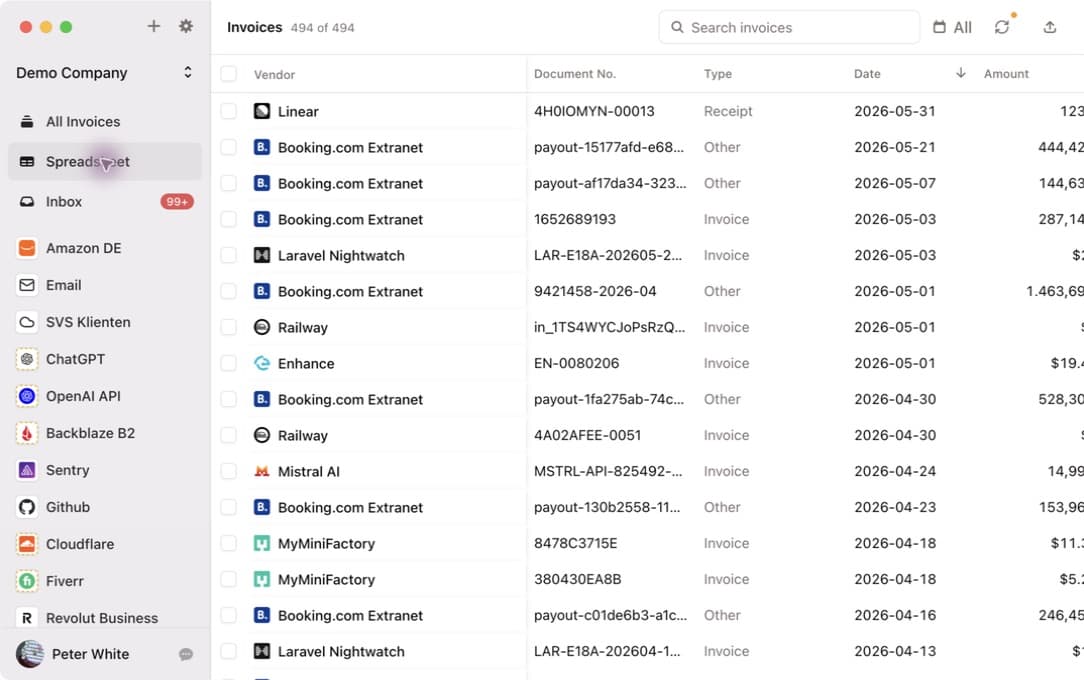Click the refresh sync icon in the toolbar
The height and width of the screenshot is (680, 1084).
point(1002,27)
